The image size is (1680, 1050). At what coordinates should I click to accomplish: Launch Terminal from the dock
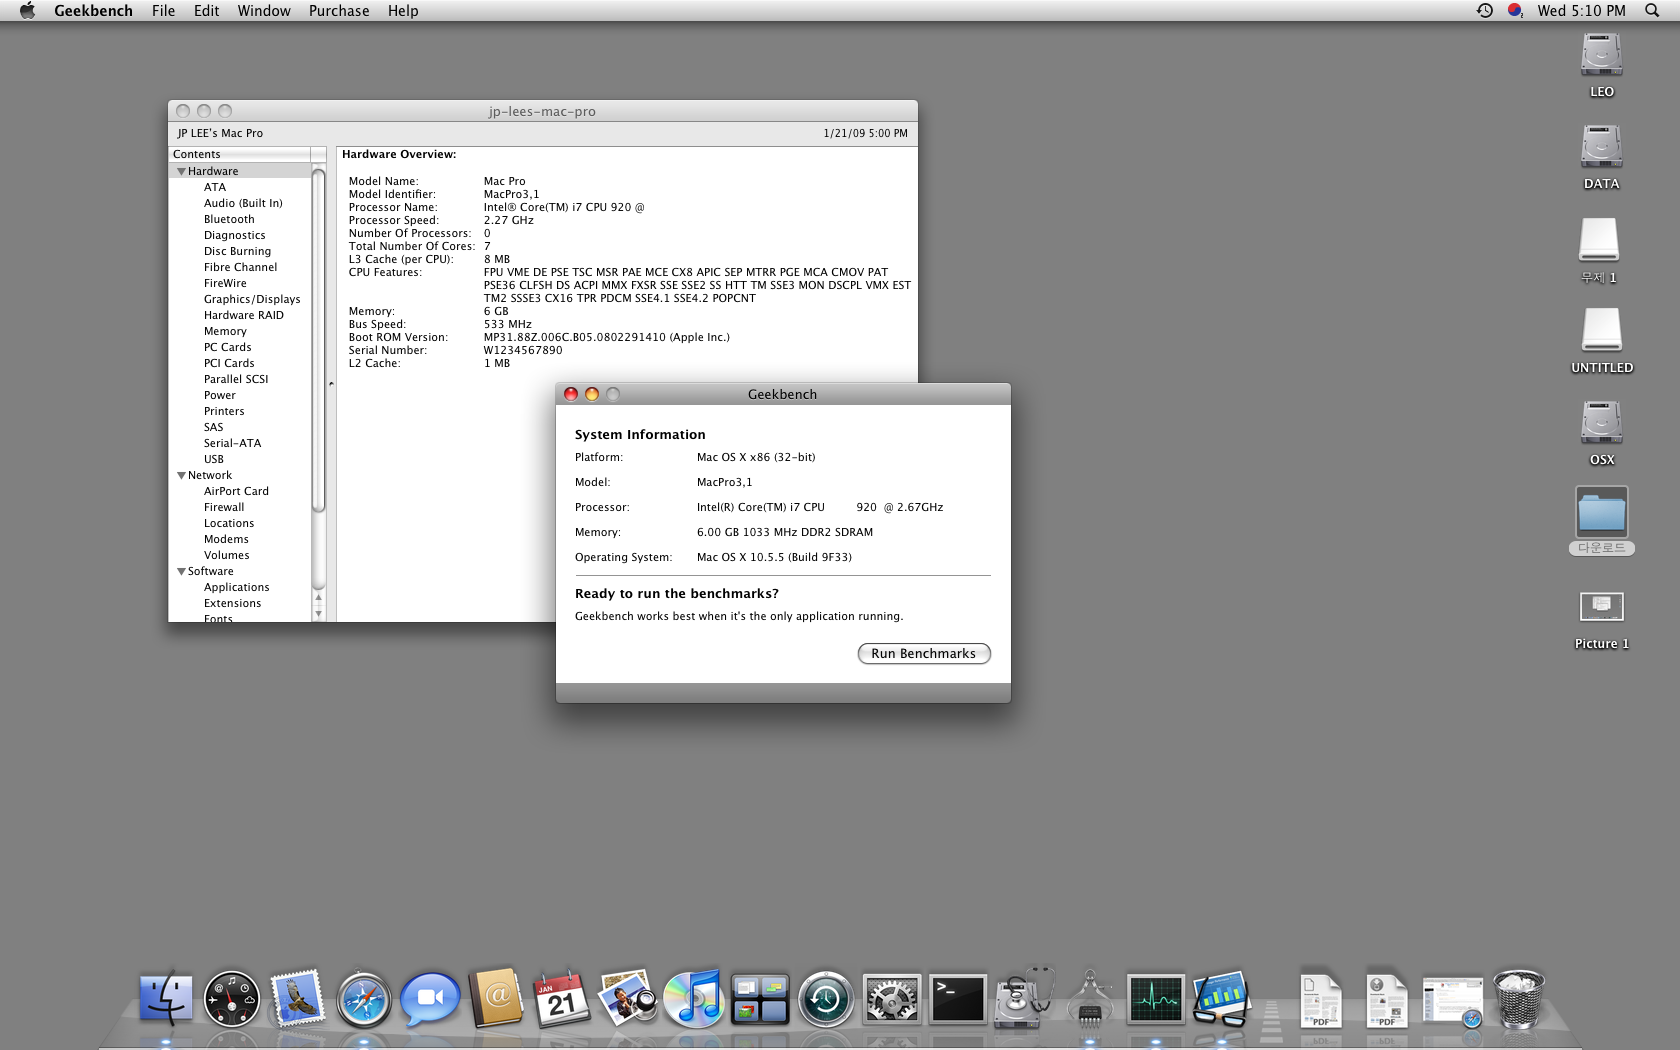(957, 999)
